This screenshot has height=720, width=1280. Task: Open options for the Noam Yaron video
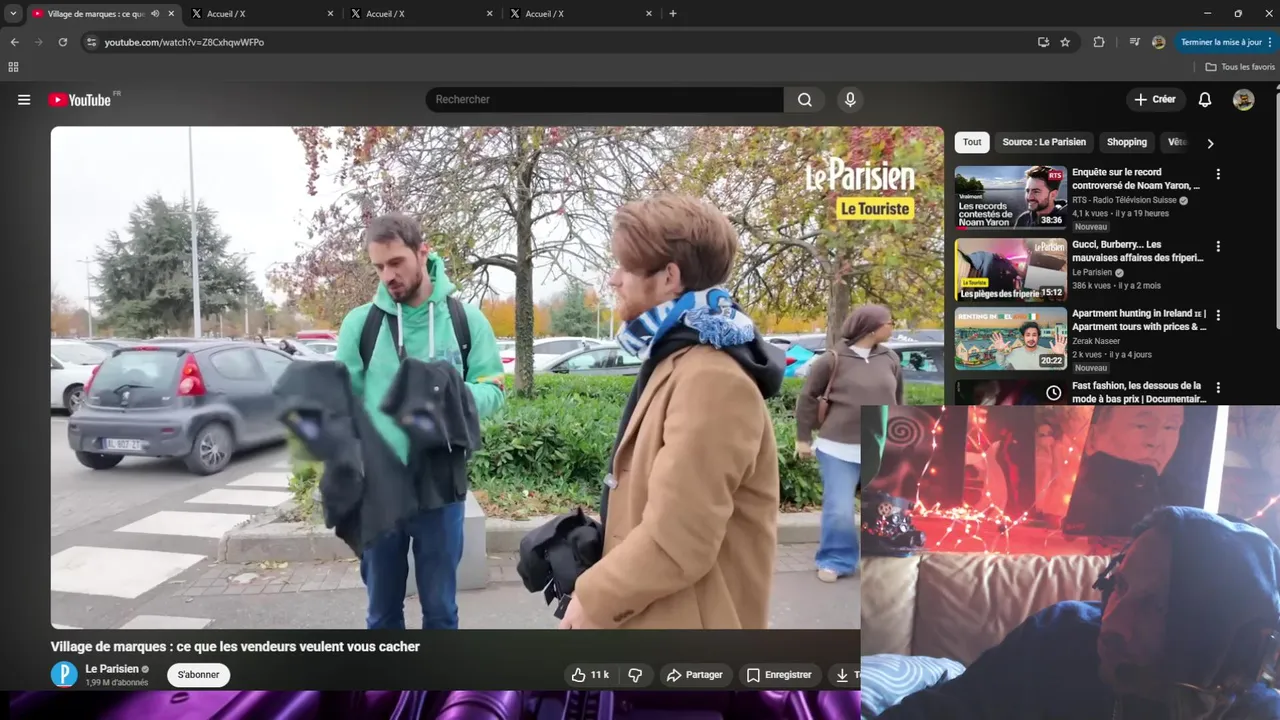click(x=1218, y=174)
